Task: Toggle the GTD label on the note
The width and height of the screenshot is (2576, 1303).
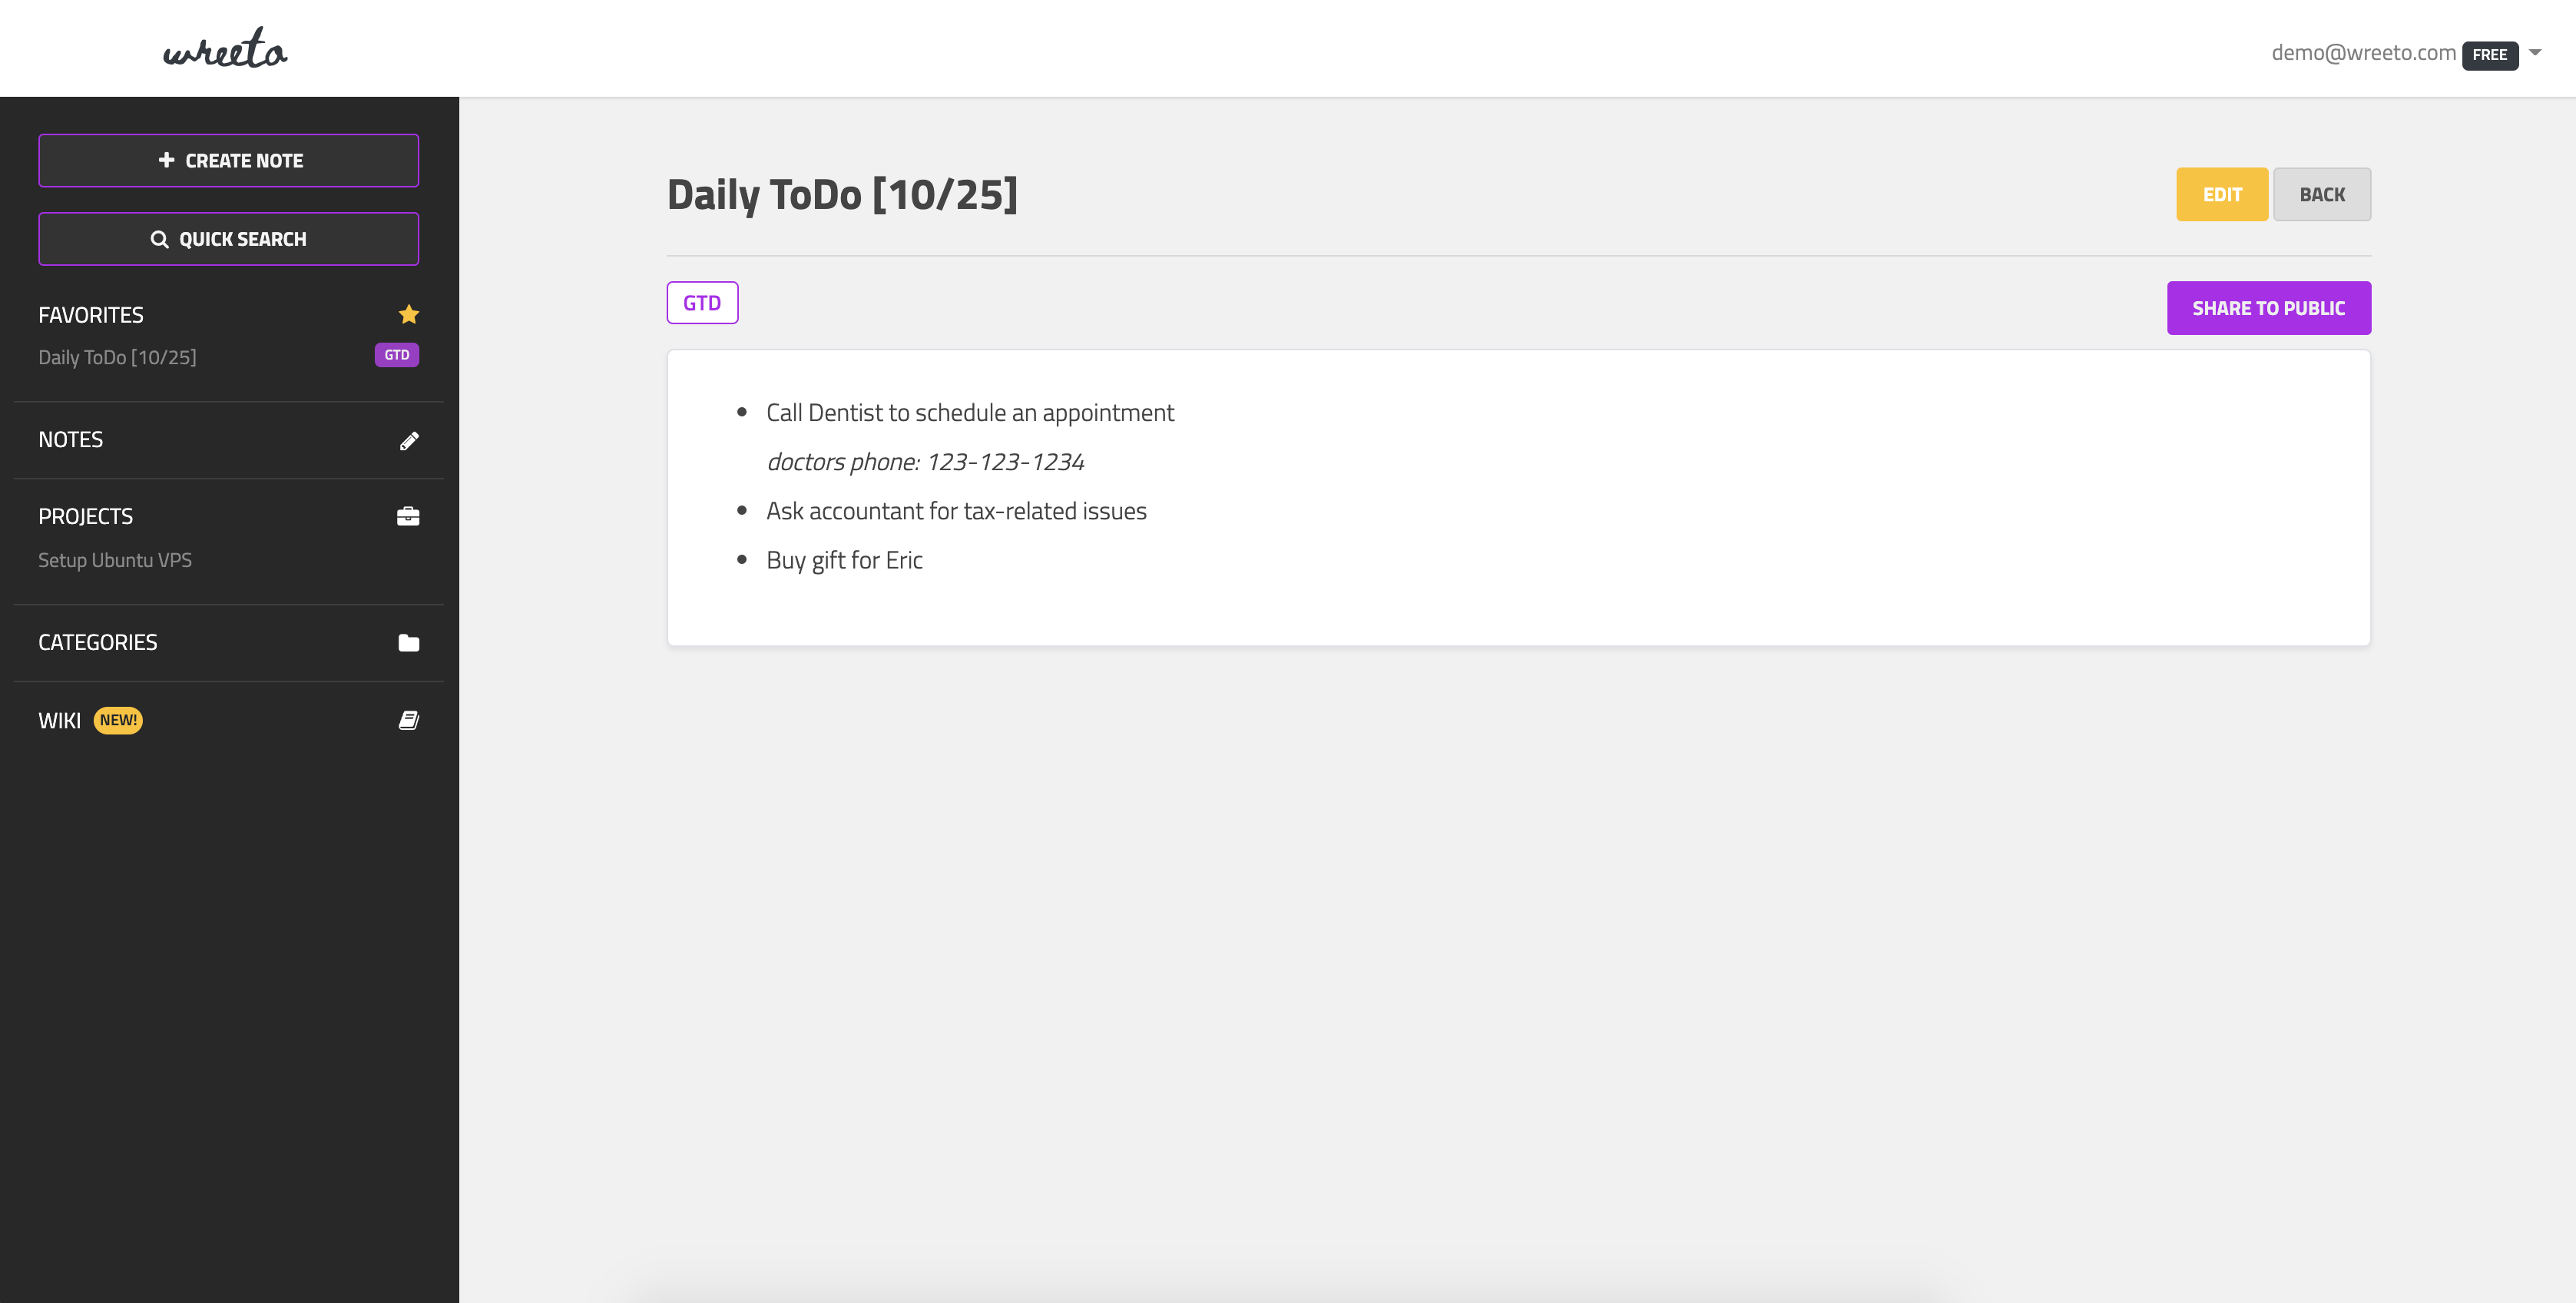Action: point(701,303)
